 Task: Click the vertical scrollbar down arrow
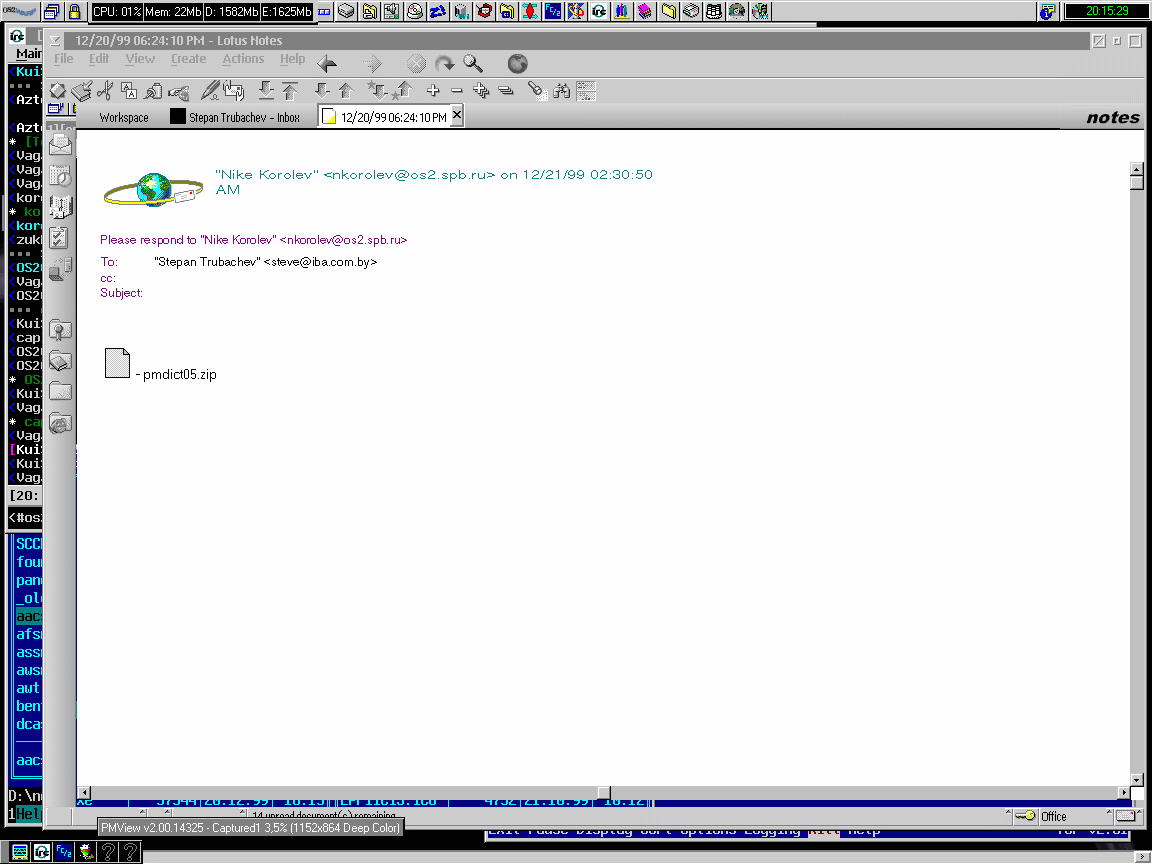click(1137, 780)
